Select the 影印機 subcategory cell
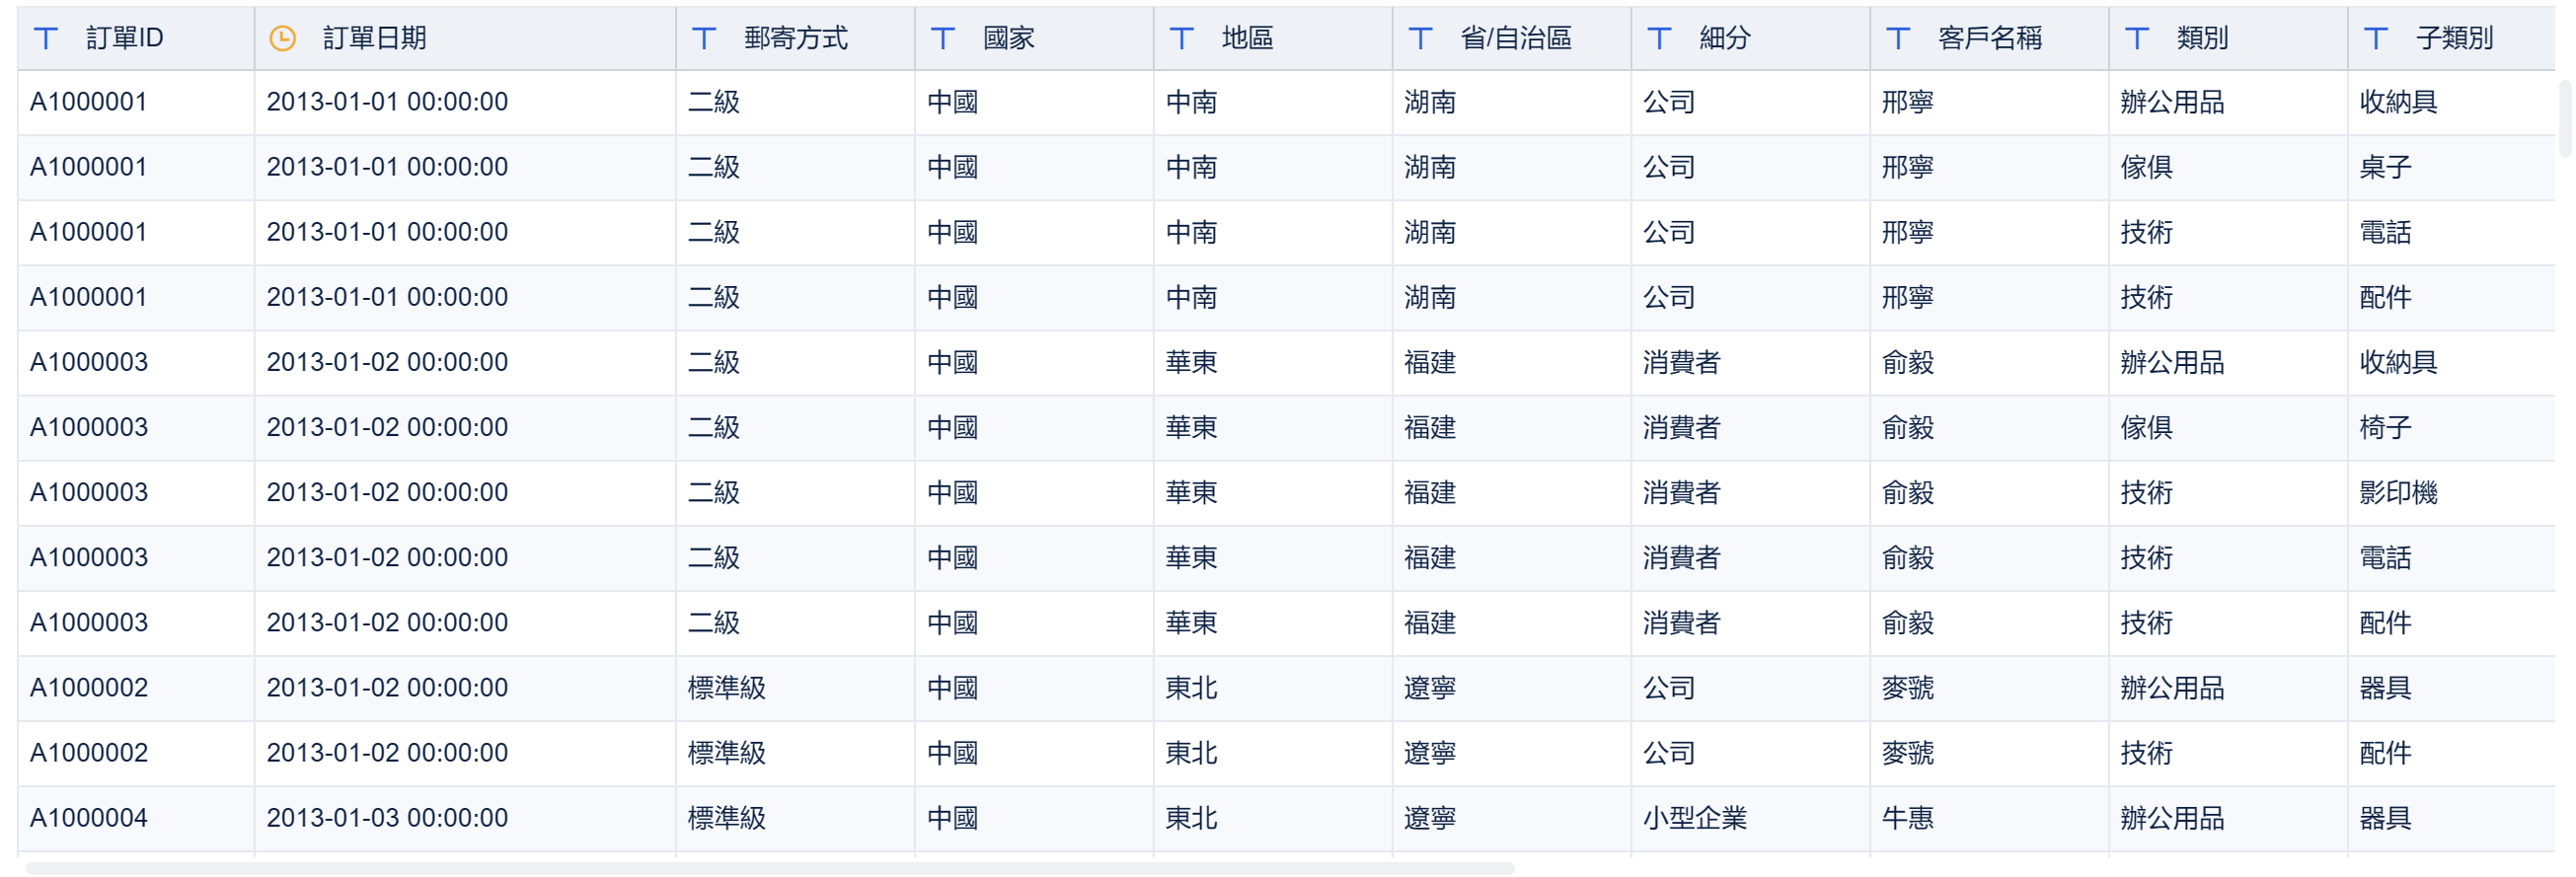Screen dimensions: 2576x877 click(2452, 493)
